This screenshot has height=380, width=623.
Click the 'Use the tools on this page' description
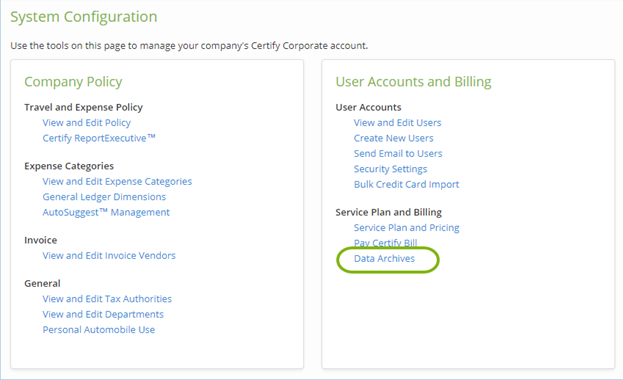189,46
